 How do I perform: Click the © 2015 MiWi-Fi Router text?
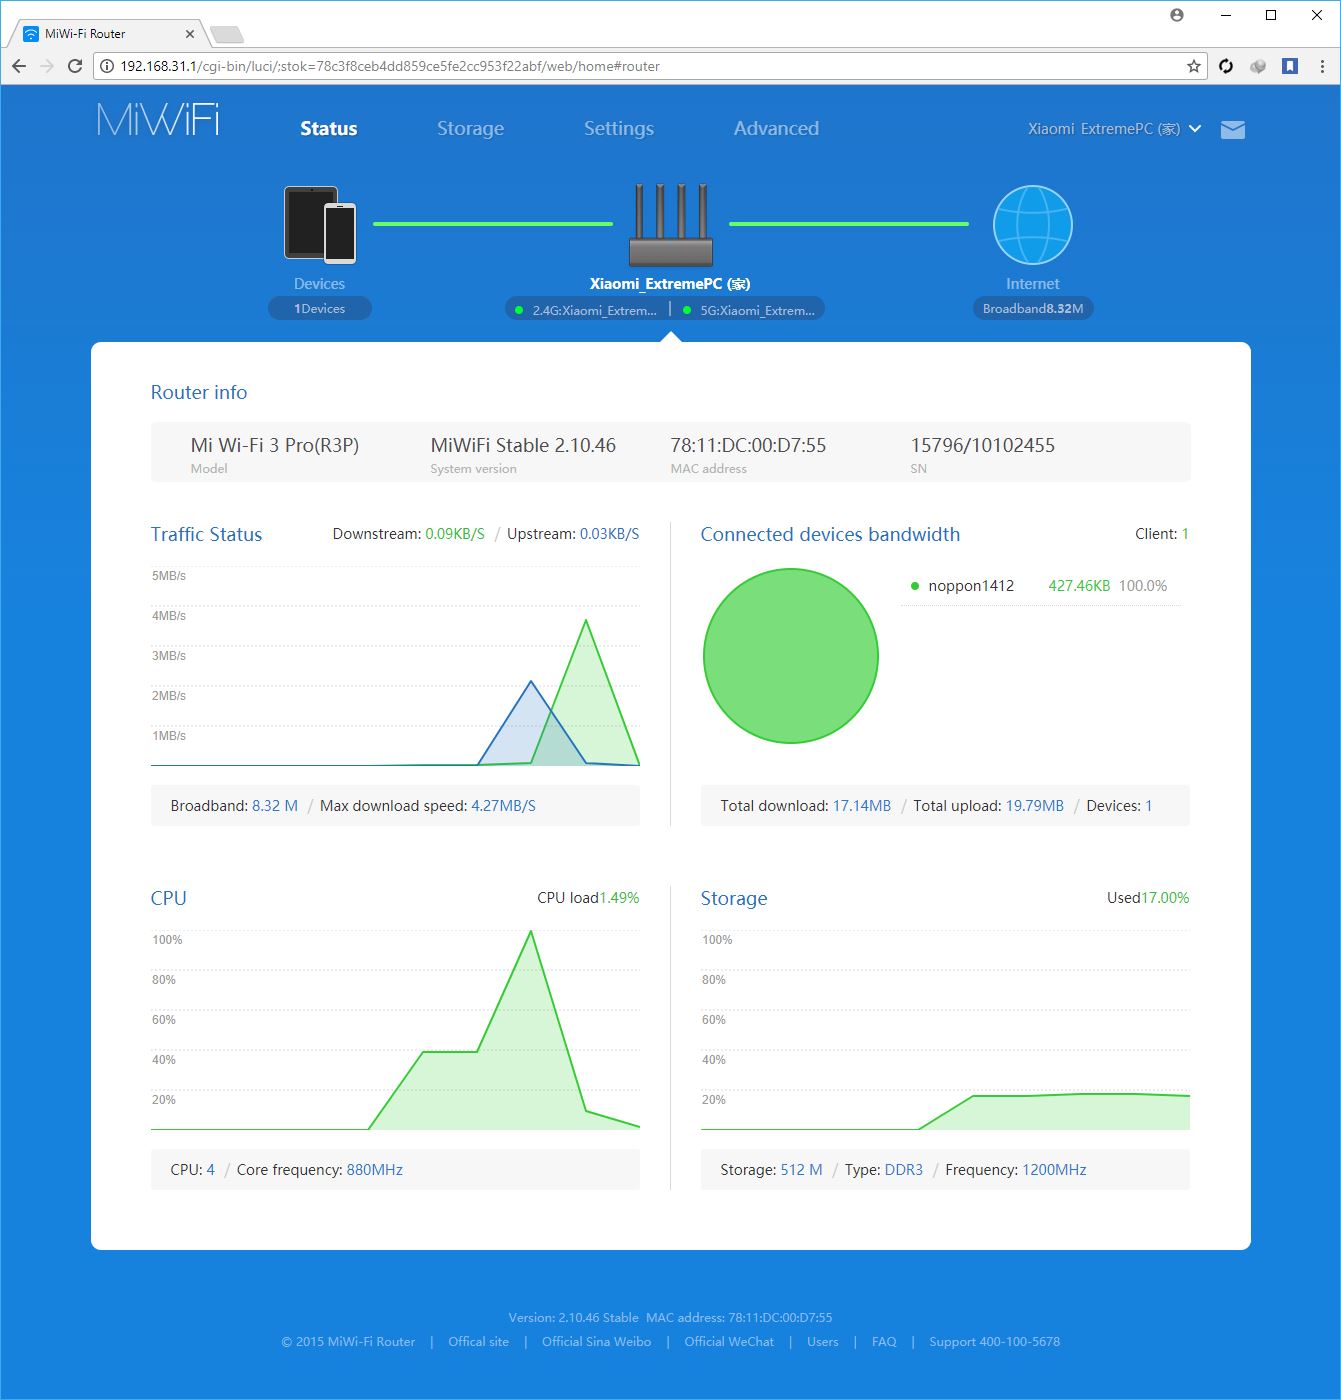click(348, 1342)
